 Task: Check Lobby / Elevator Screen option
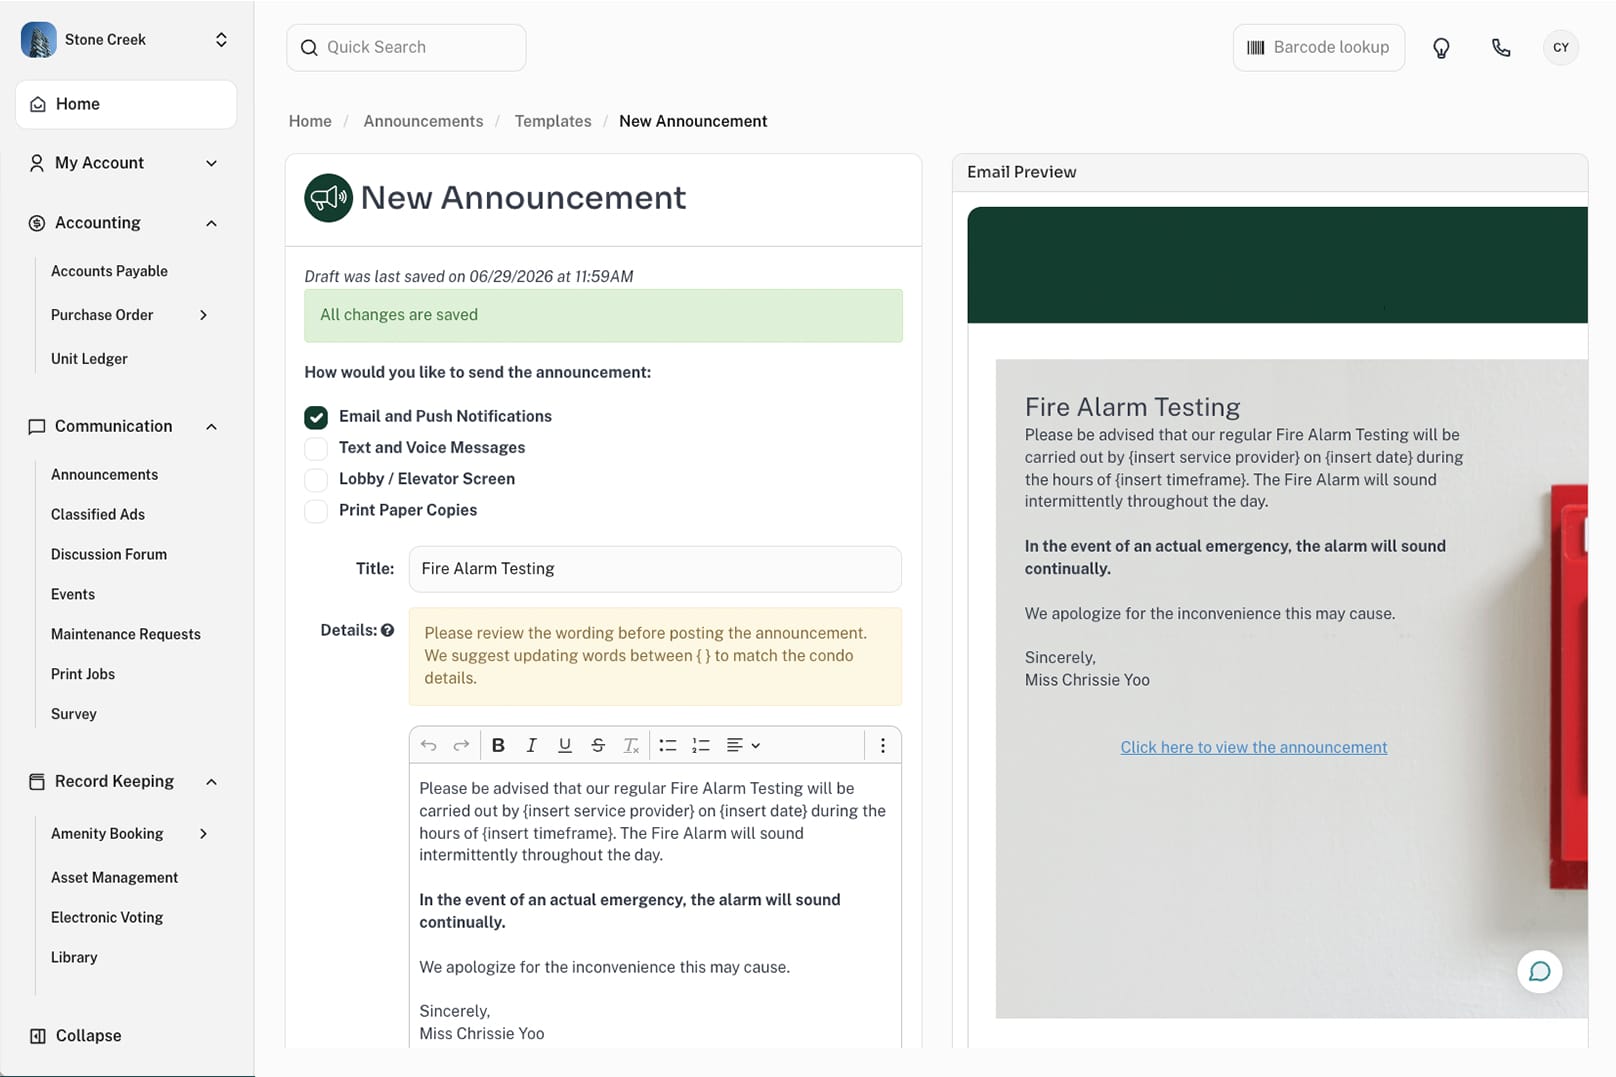pyautogui.click(x=316, y=479)
